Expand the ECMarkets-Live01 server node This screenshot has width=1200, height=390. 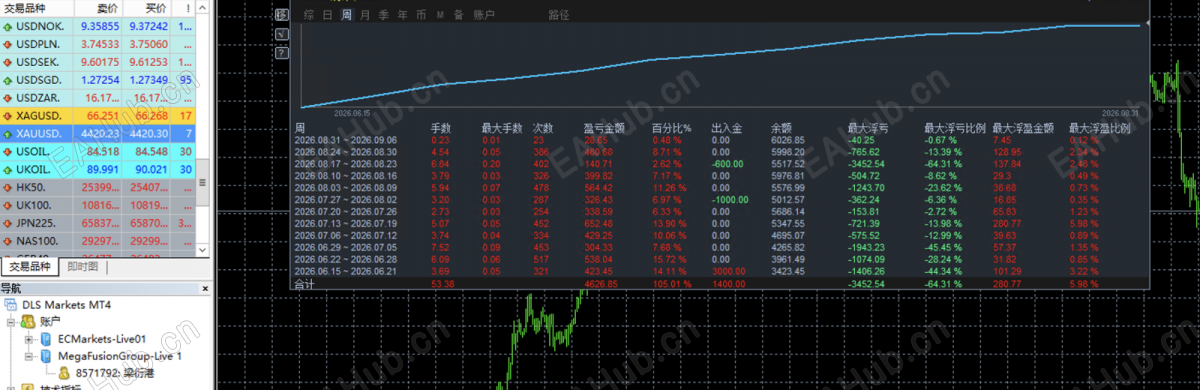[29, 339]
